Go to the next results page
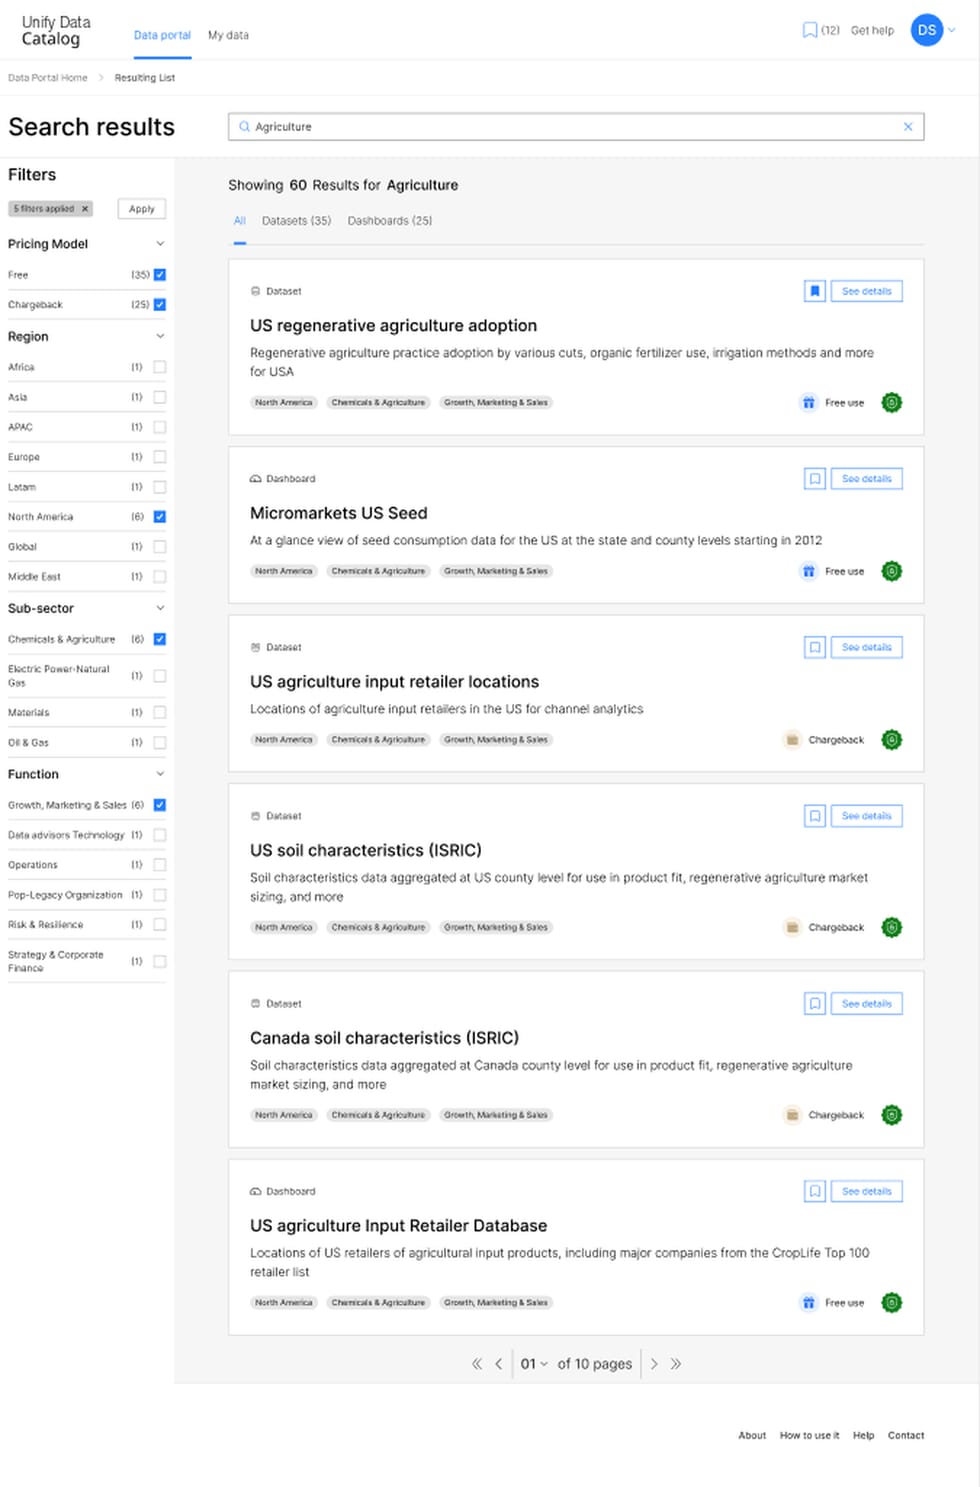The height and width of the screenshot is (1487, 980). tap(654, 1364)
